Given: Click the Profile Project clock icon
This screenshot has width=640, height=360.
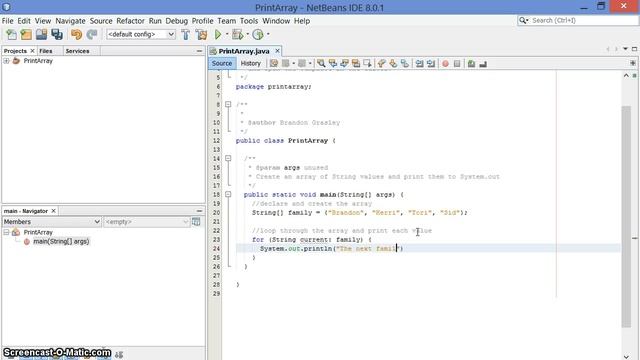Looking at the screenshot, I should (x=258, y=35).
